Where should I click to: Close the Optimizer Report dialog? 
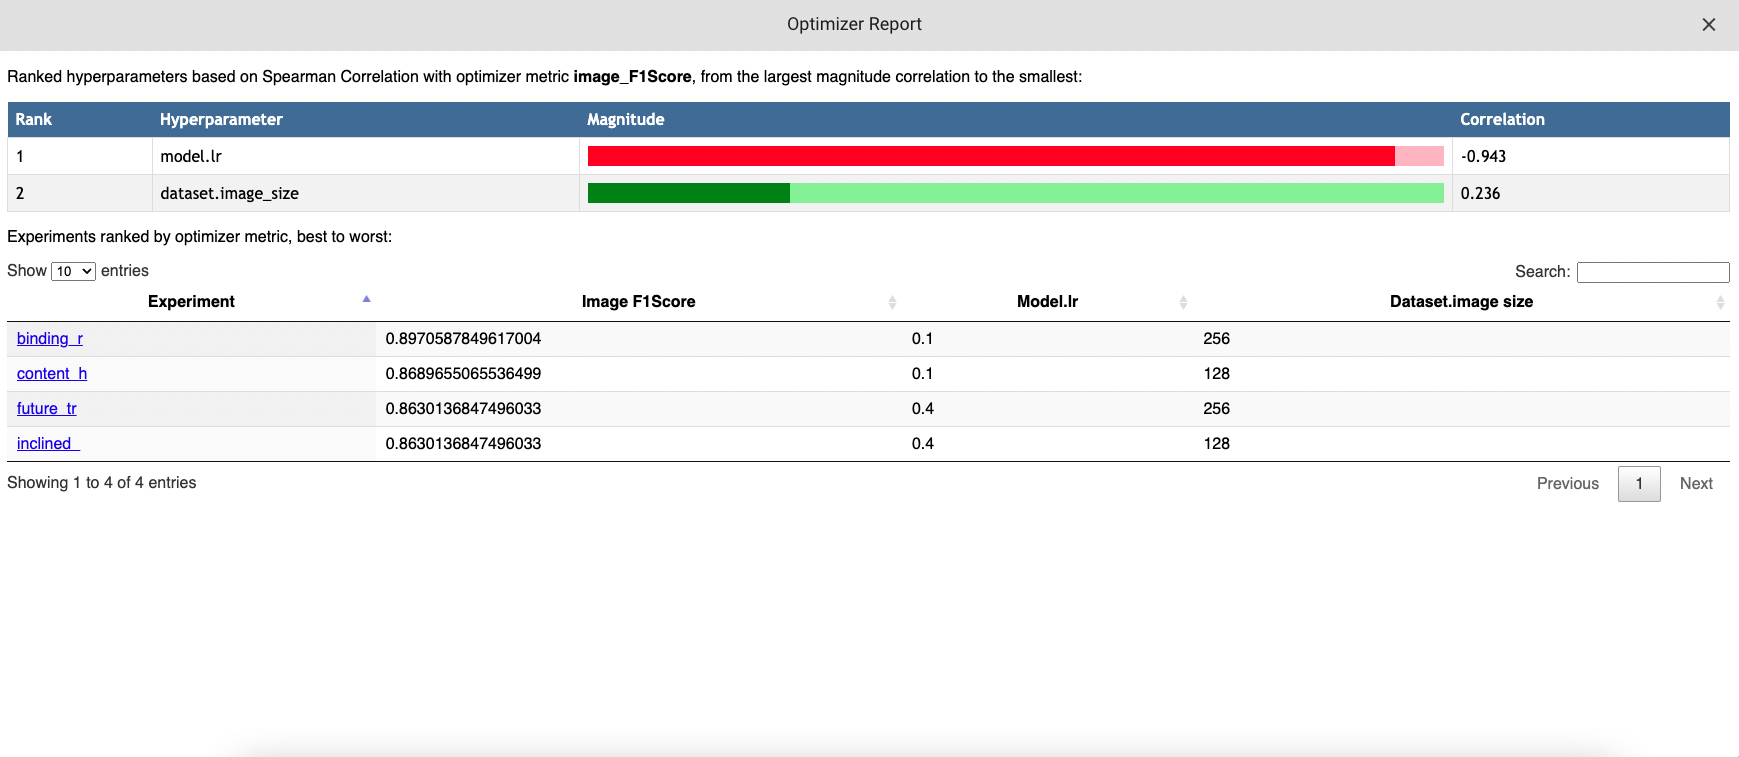coord(1708,25)
